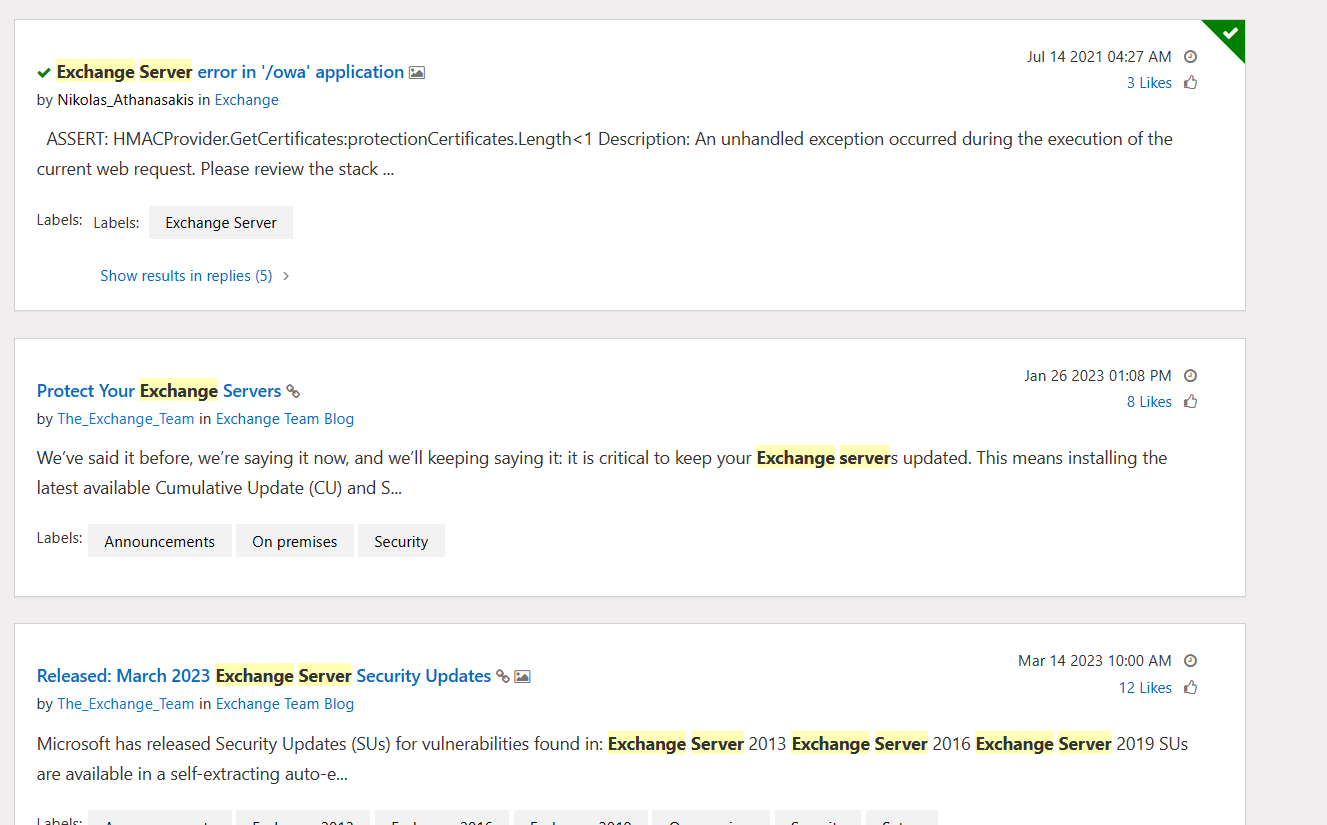Click the Jul 14 2021 04:27 AM timestamp
This screenshot has width=1327, height=825.
1099,57
